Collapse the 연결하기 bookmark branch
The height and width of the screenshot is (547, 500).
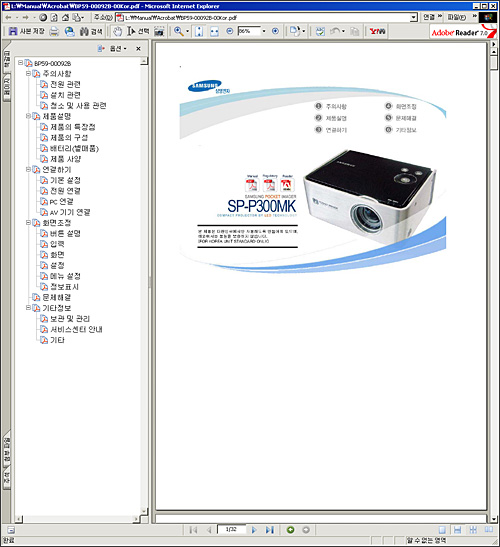click(x=28, y=169)
